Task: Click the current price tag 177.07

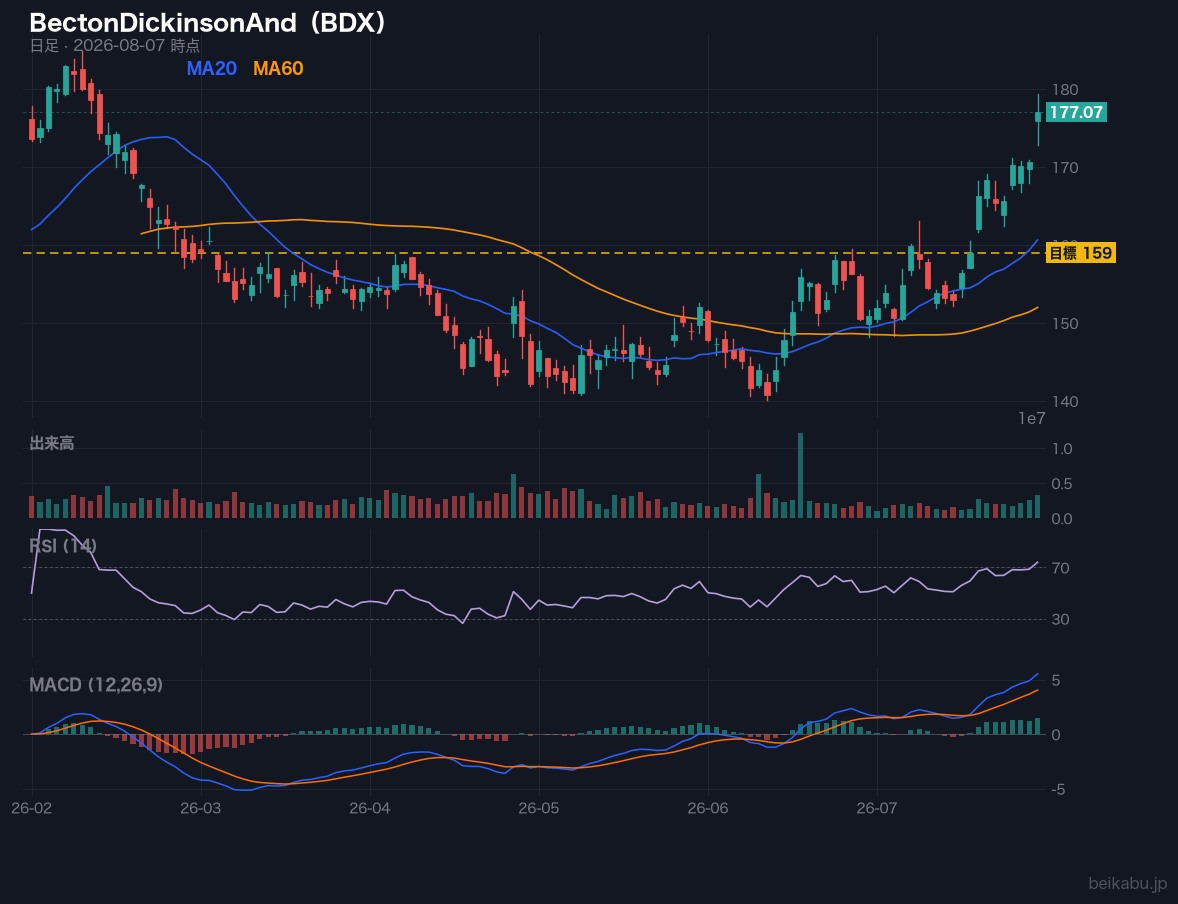Action: (1076, 113)
